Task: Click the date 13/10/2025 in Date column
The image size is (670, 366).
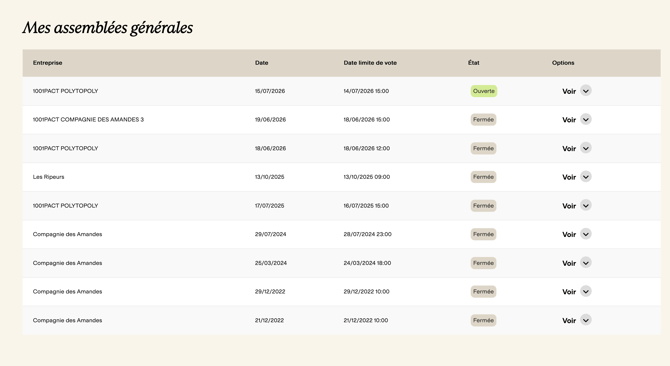Action: coord(269,177)
